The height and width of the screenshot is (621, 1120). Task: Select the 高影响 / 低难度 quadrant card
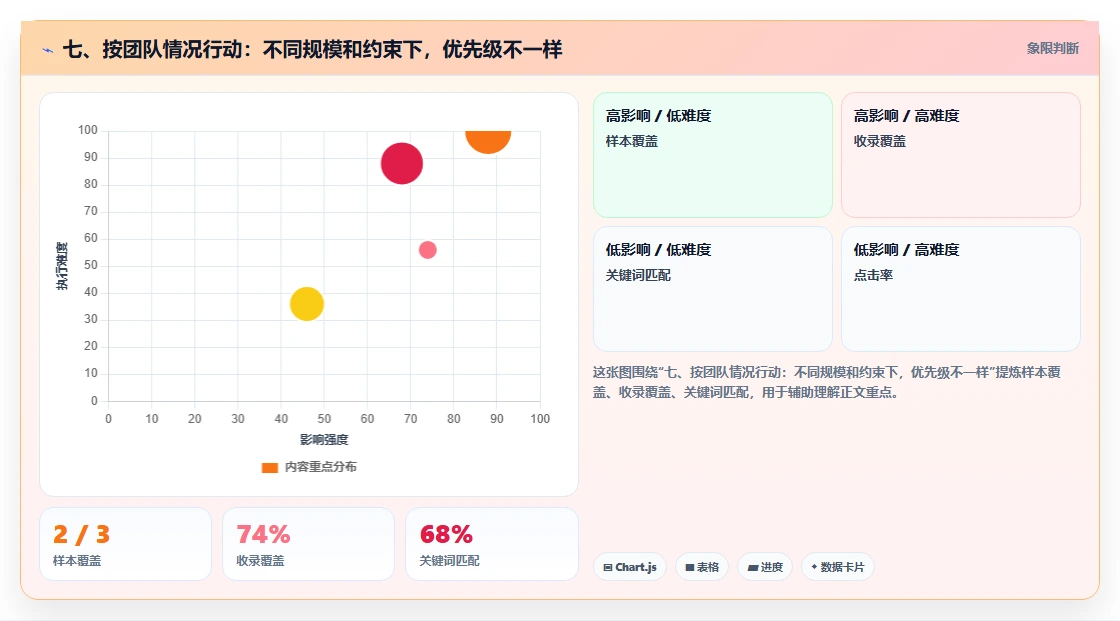click(712, 154)
